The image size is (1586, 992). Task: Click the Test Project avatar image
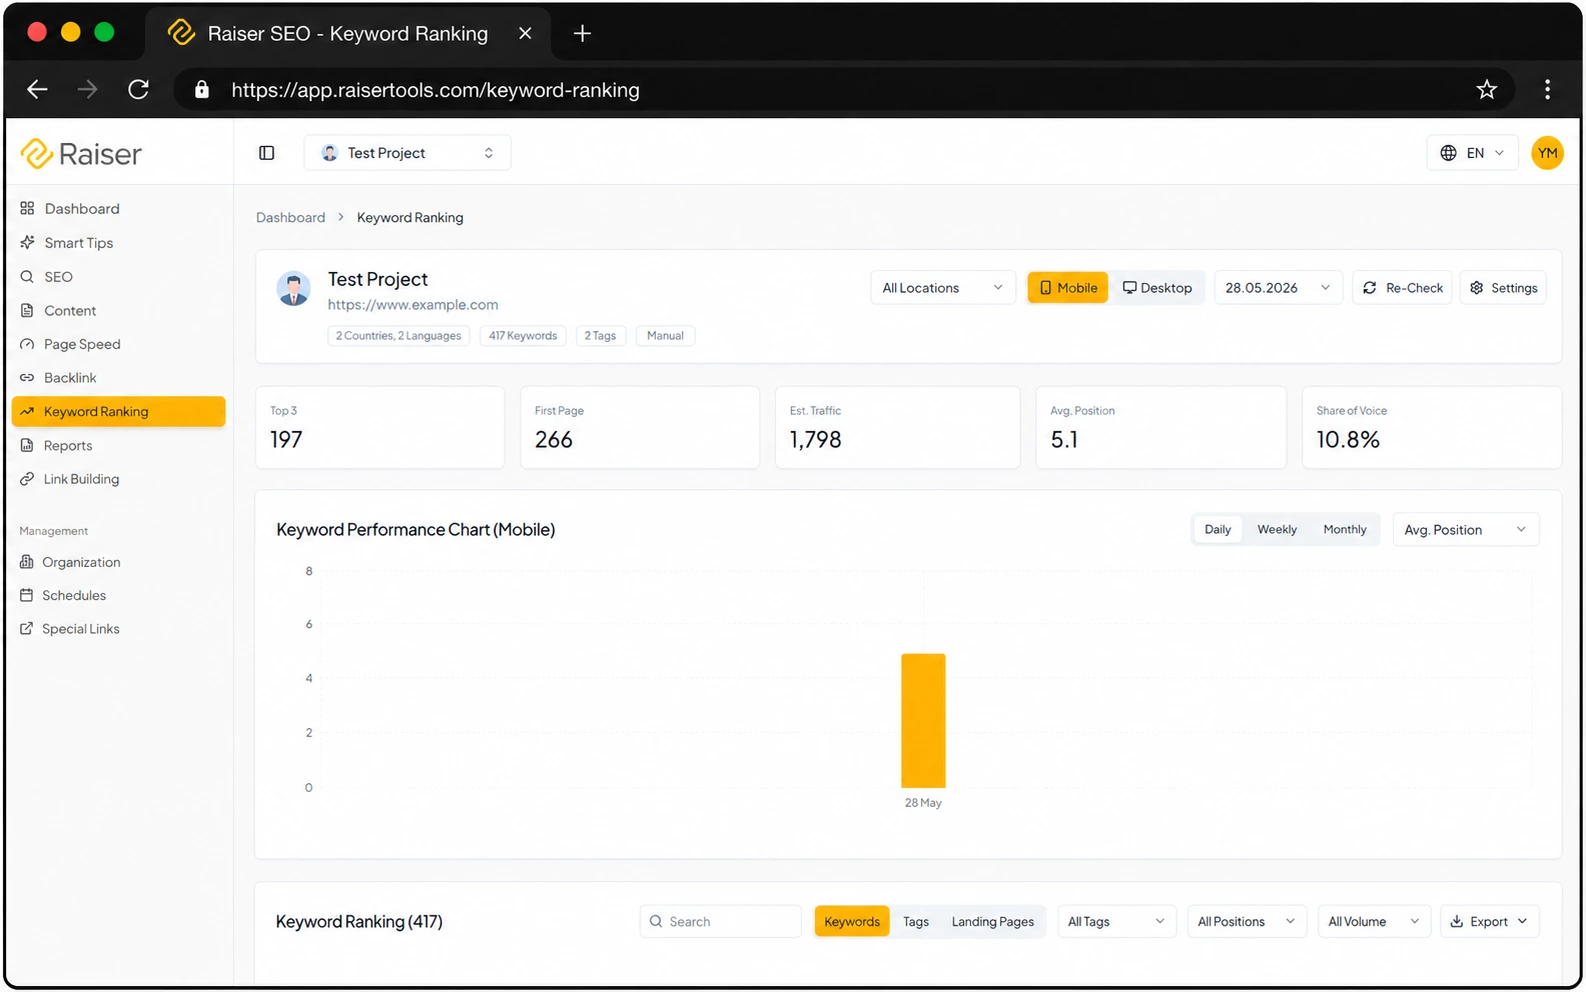(293, 289)
